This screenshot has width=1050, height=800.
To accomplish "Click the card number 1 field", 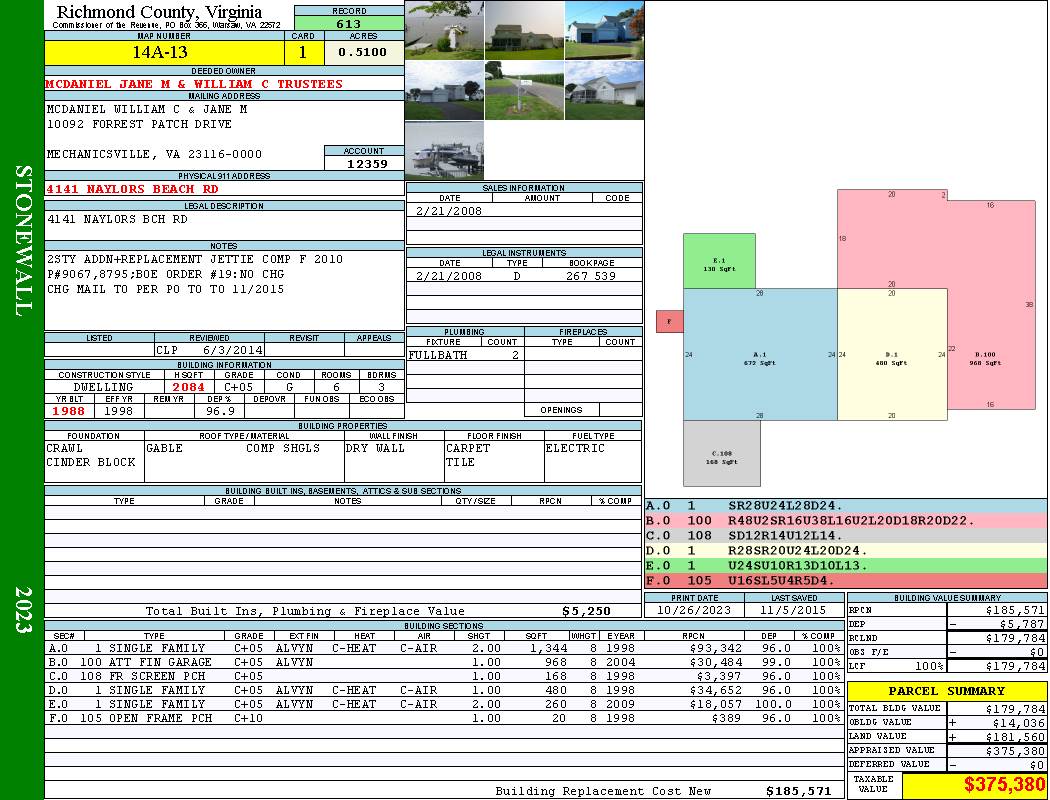I will click(303, 52).
